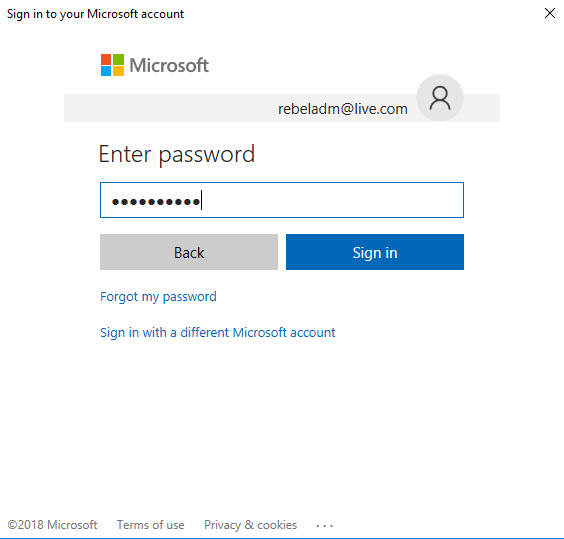Image resolution: width=564 pixels, height=539 pixels.
Task: Place cursor at end of password dots
Action: click(201, 200)
